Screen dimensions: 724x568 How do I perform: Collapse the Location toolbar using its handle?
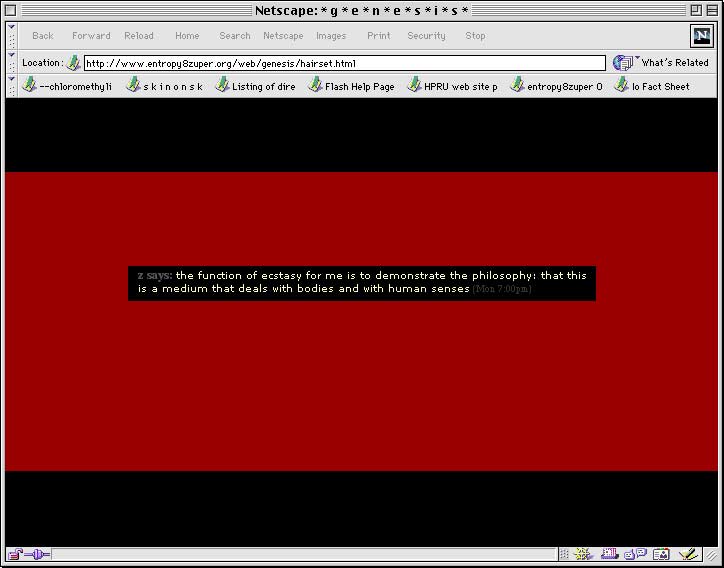pos(11,63)
